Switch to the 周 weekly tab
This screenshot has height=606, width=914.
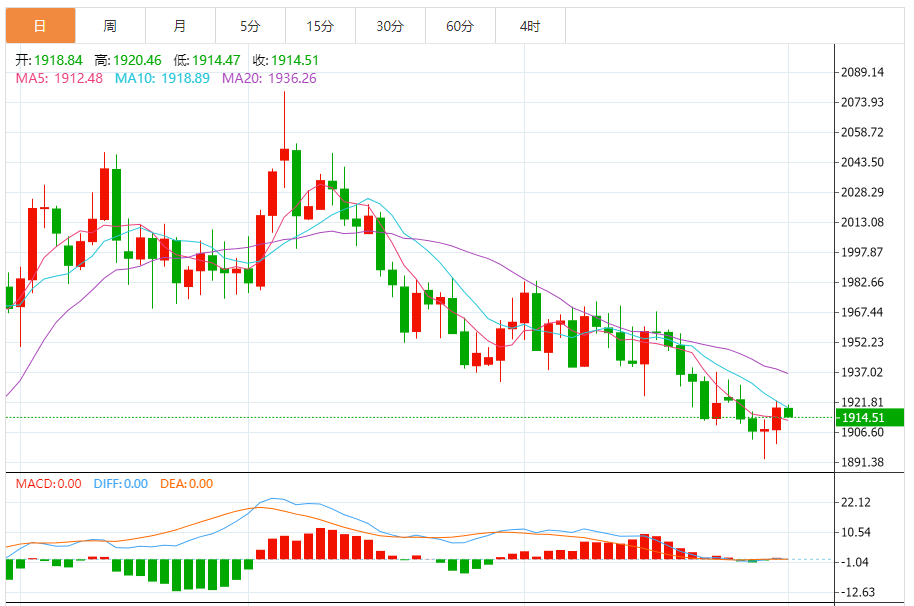coord(110,26)
